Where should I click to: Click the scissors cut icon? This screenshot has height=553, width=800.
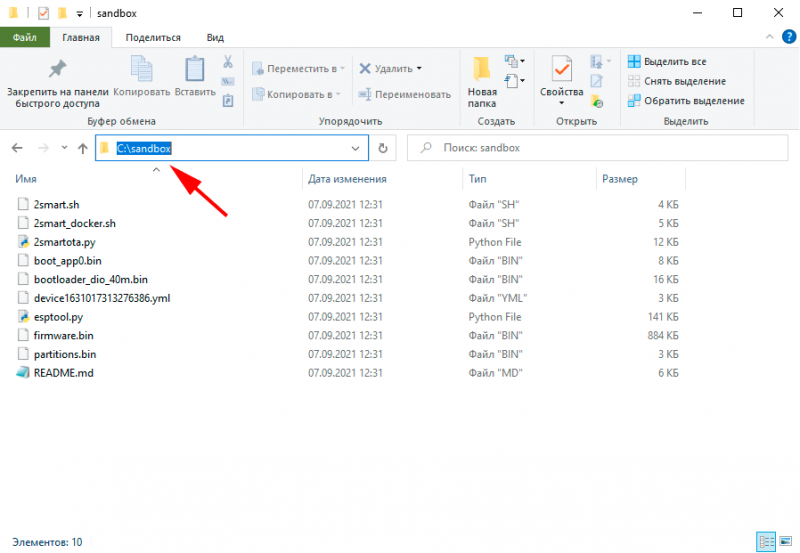point(228,62)
